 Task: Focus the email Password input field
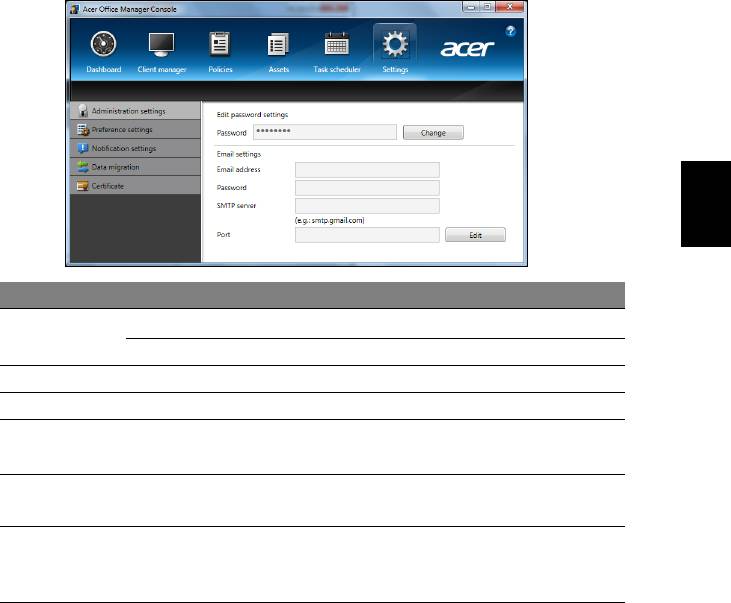click(367, 188)
